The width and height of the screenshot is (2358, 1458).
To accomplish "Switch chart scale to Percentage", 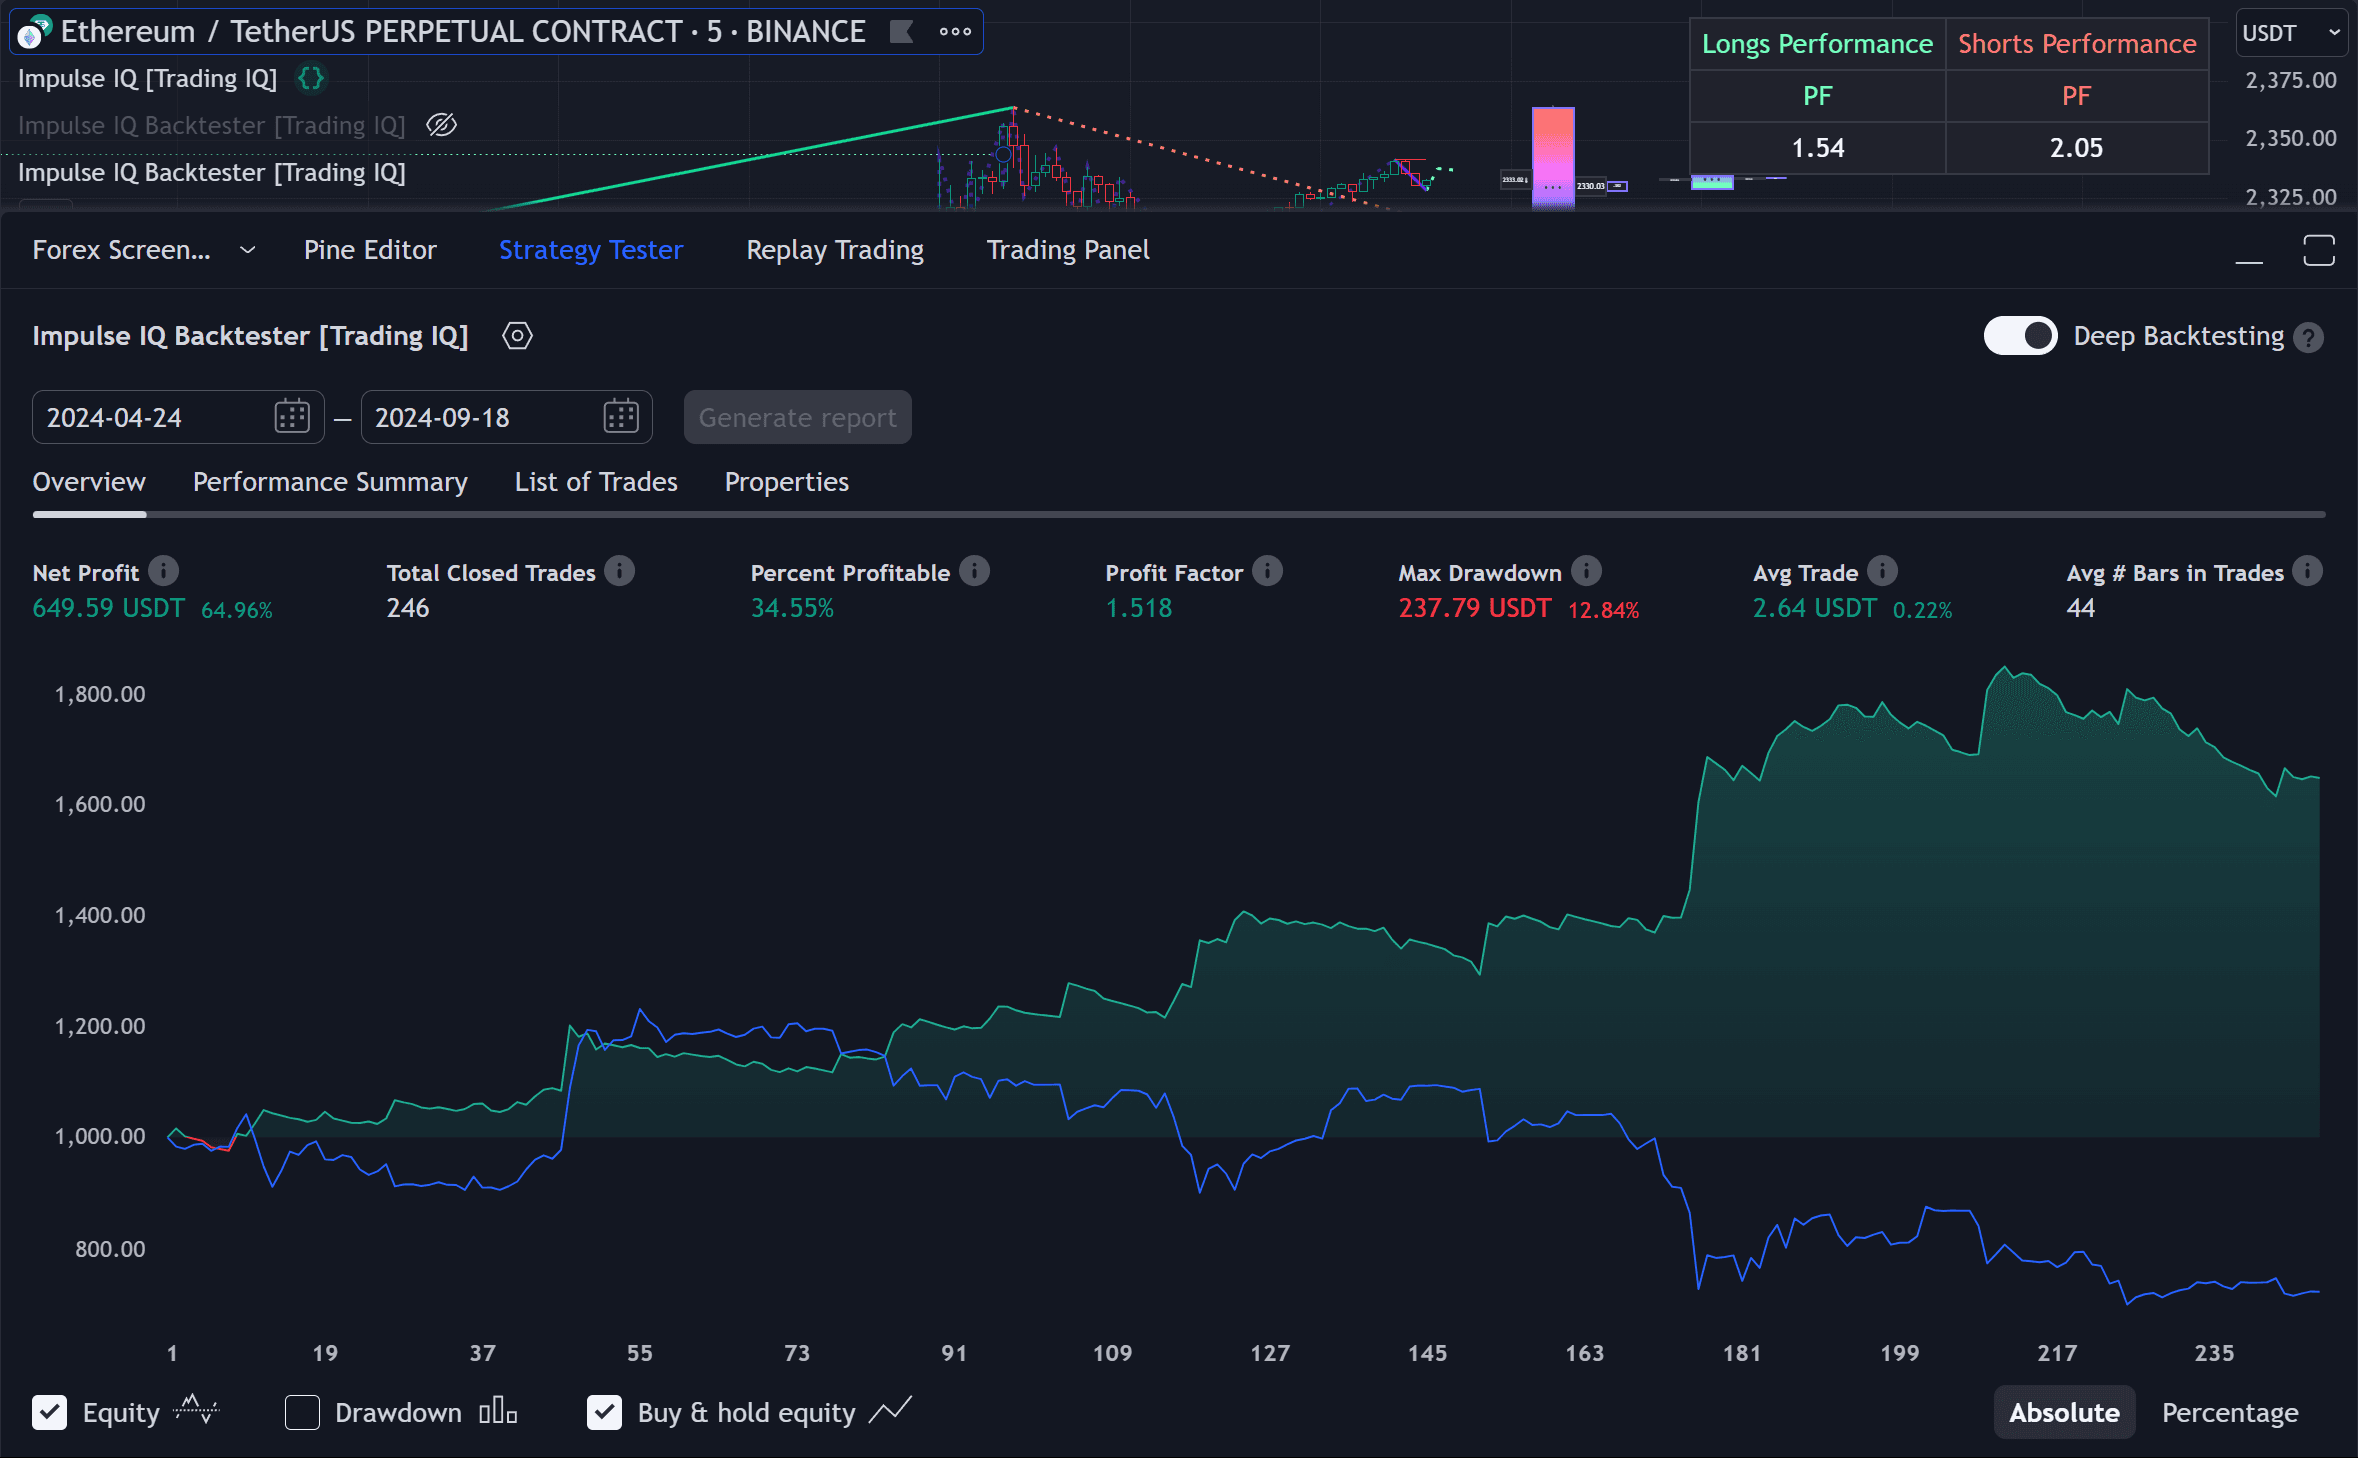I will tap(2230, 1412).
